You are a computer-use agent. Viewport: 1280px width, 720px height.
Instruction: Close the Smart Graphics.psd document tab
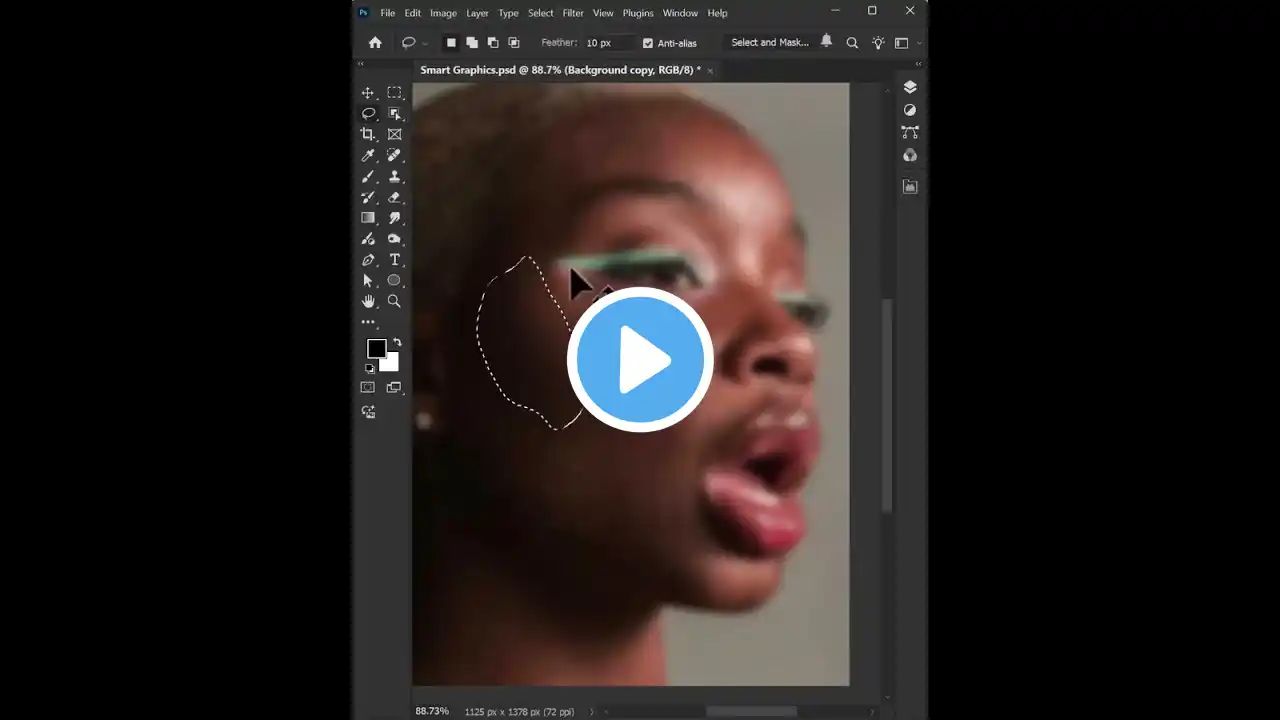(x=711, y=70)
